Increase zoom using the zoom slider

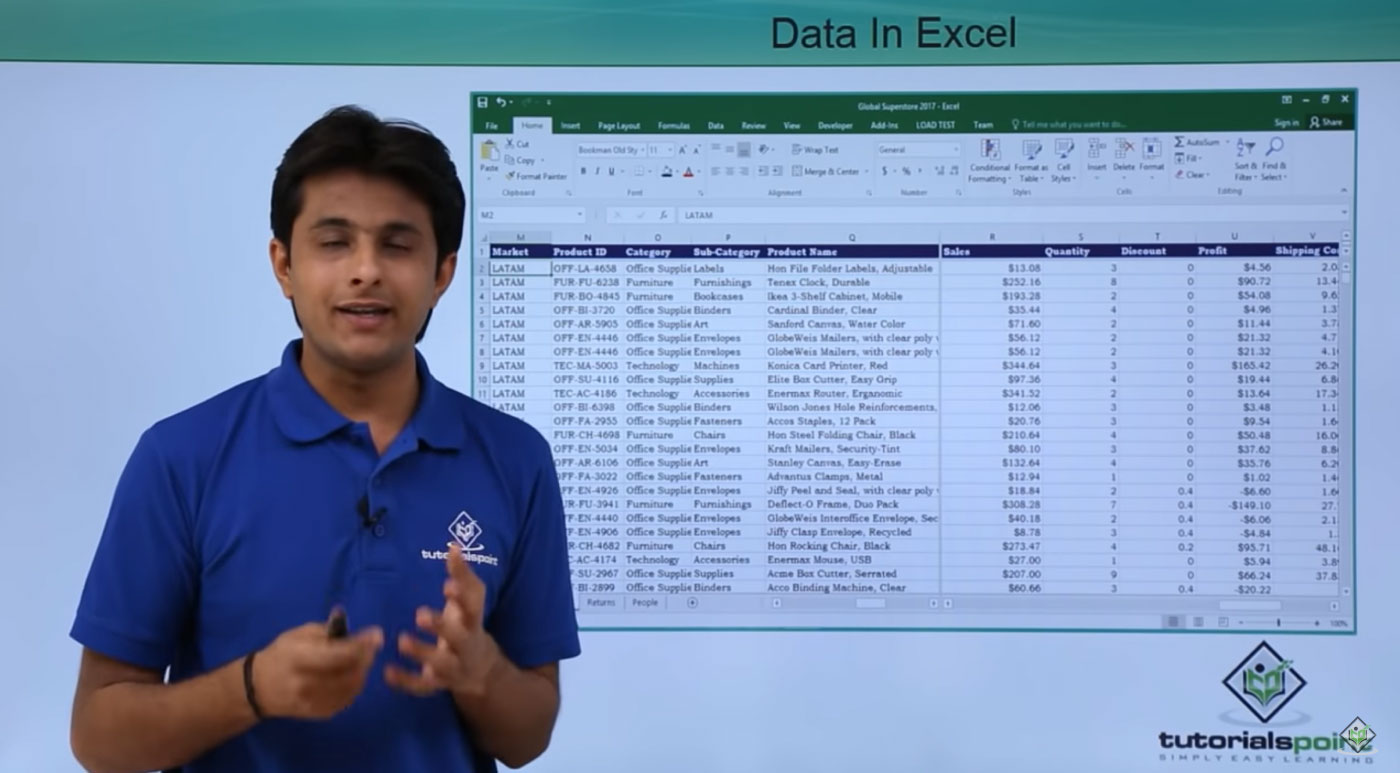[1317, 622]
